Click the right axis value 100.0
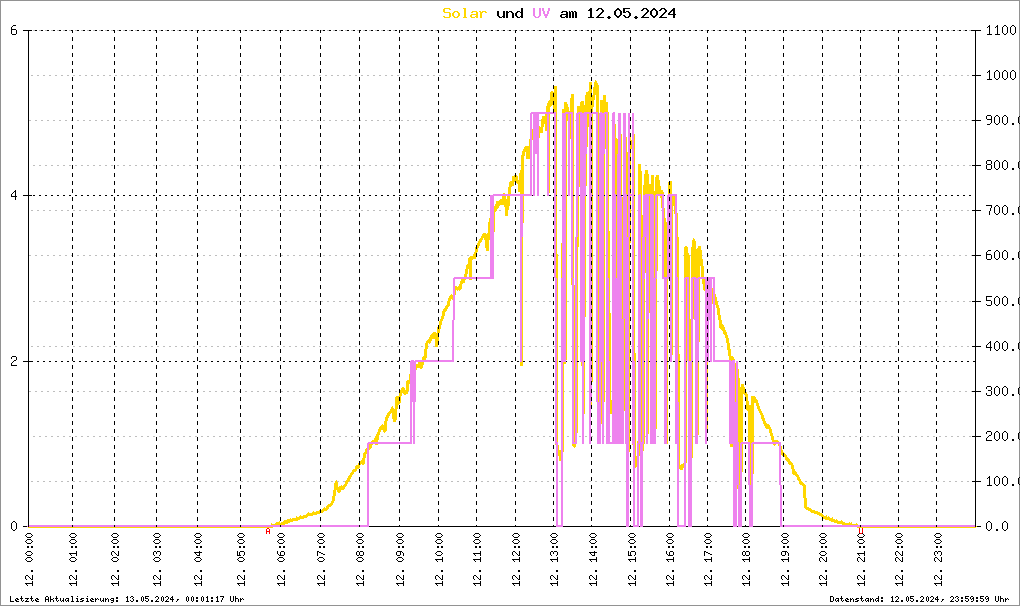This screenshot has width=1020, height=606. point(1000,482)
